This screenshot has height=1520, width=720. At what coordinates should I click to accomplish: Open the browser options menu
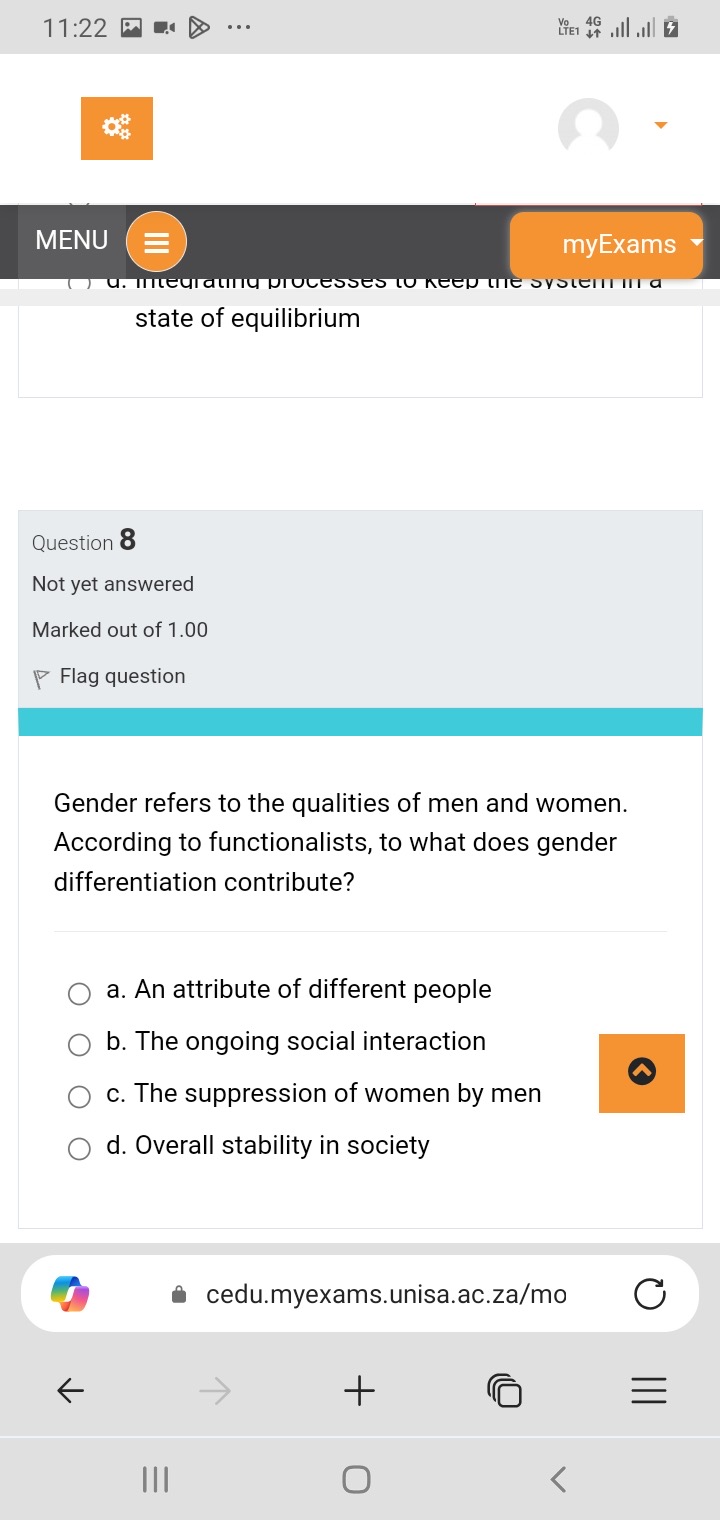point(649,1390)
